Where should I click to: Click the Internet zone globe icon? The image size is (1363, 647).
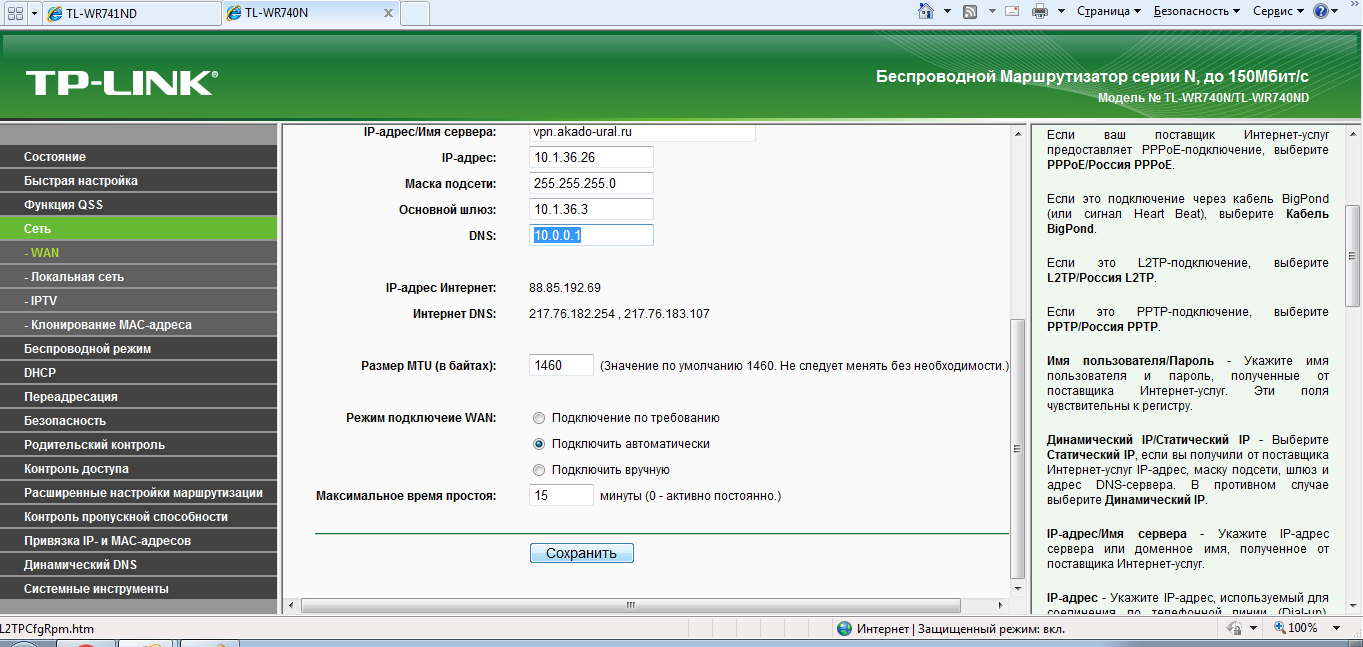coord(844,629)
